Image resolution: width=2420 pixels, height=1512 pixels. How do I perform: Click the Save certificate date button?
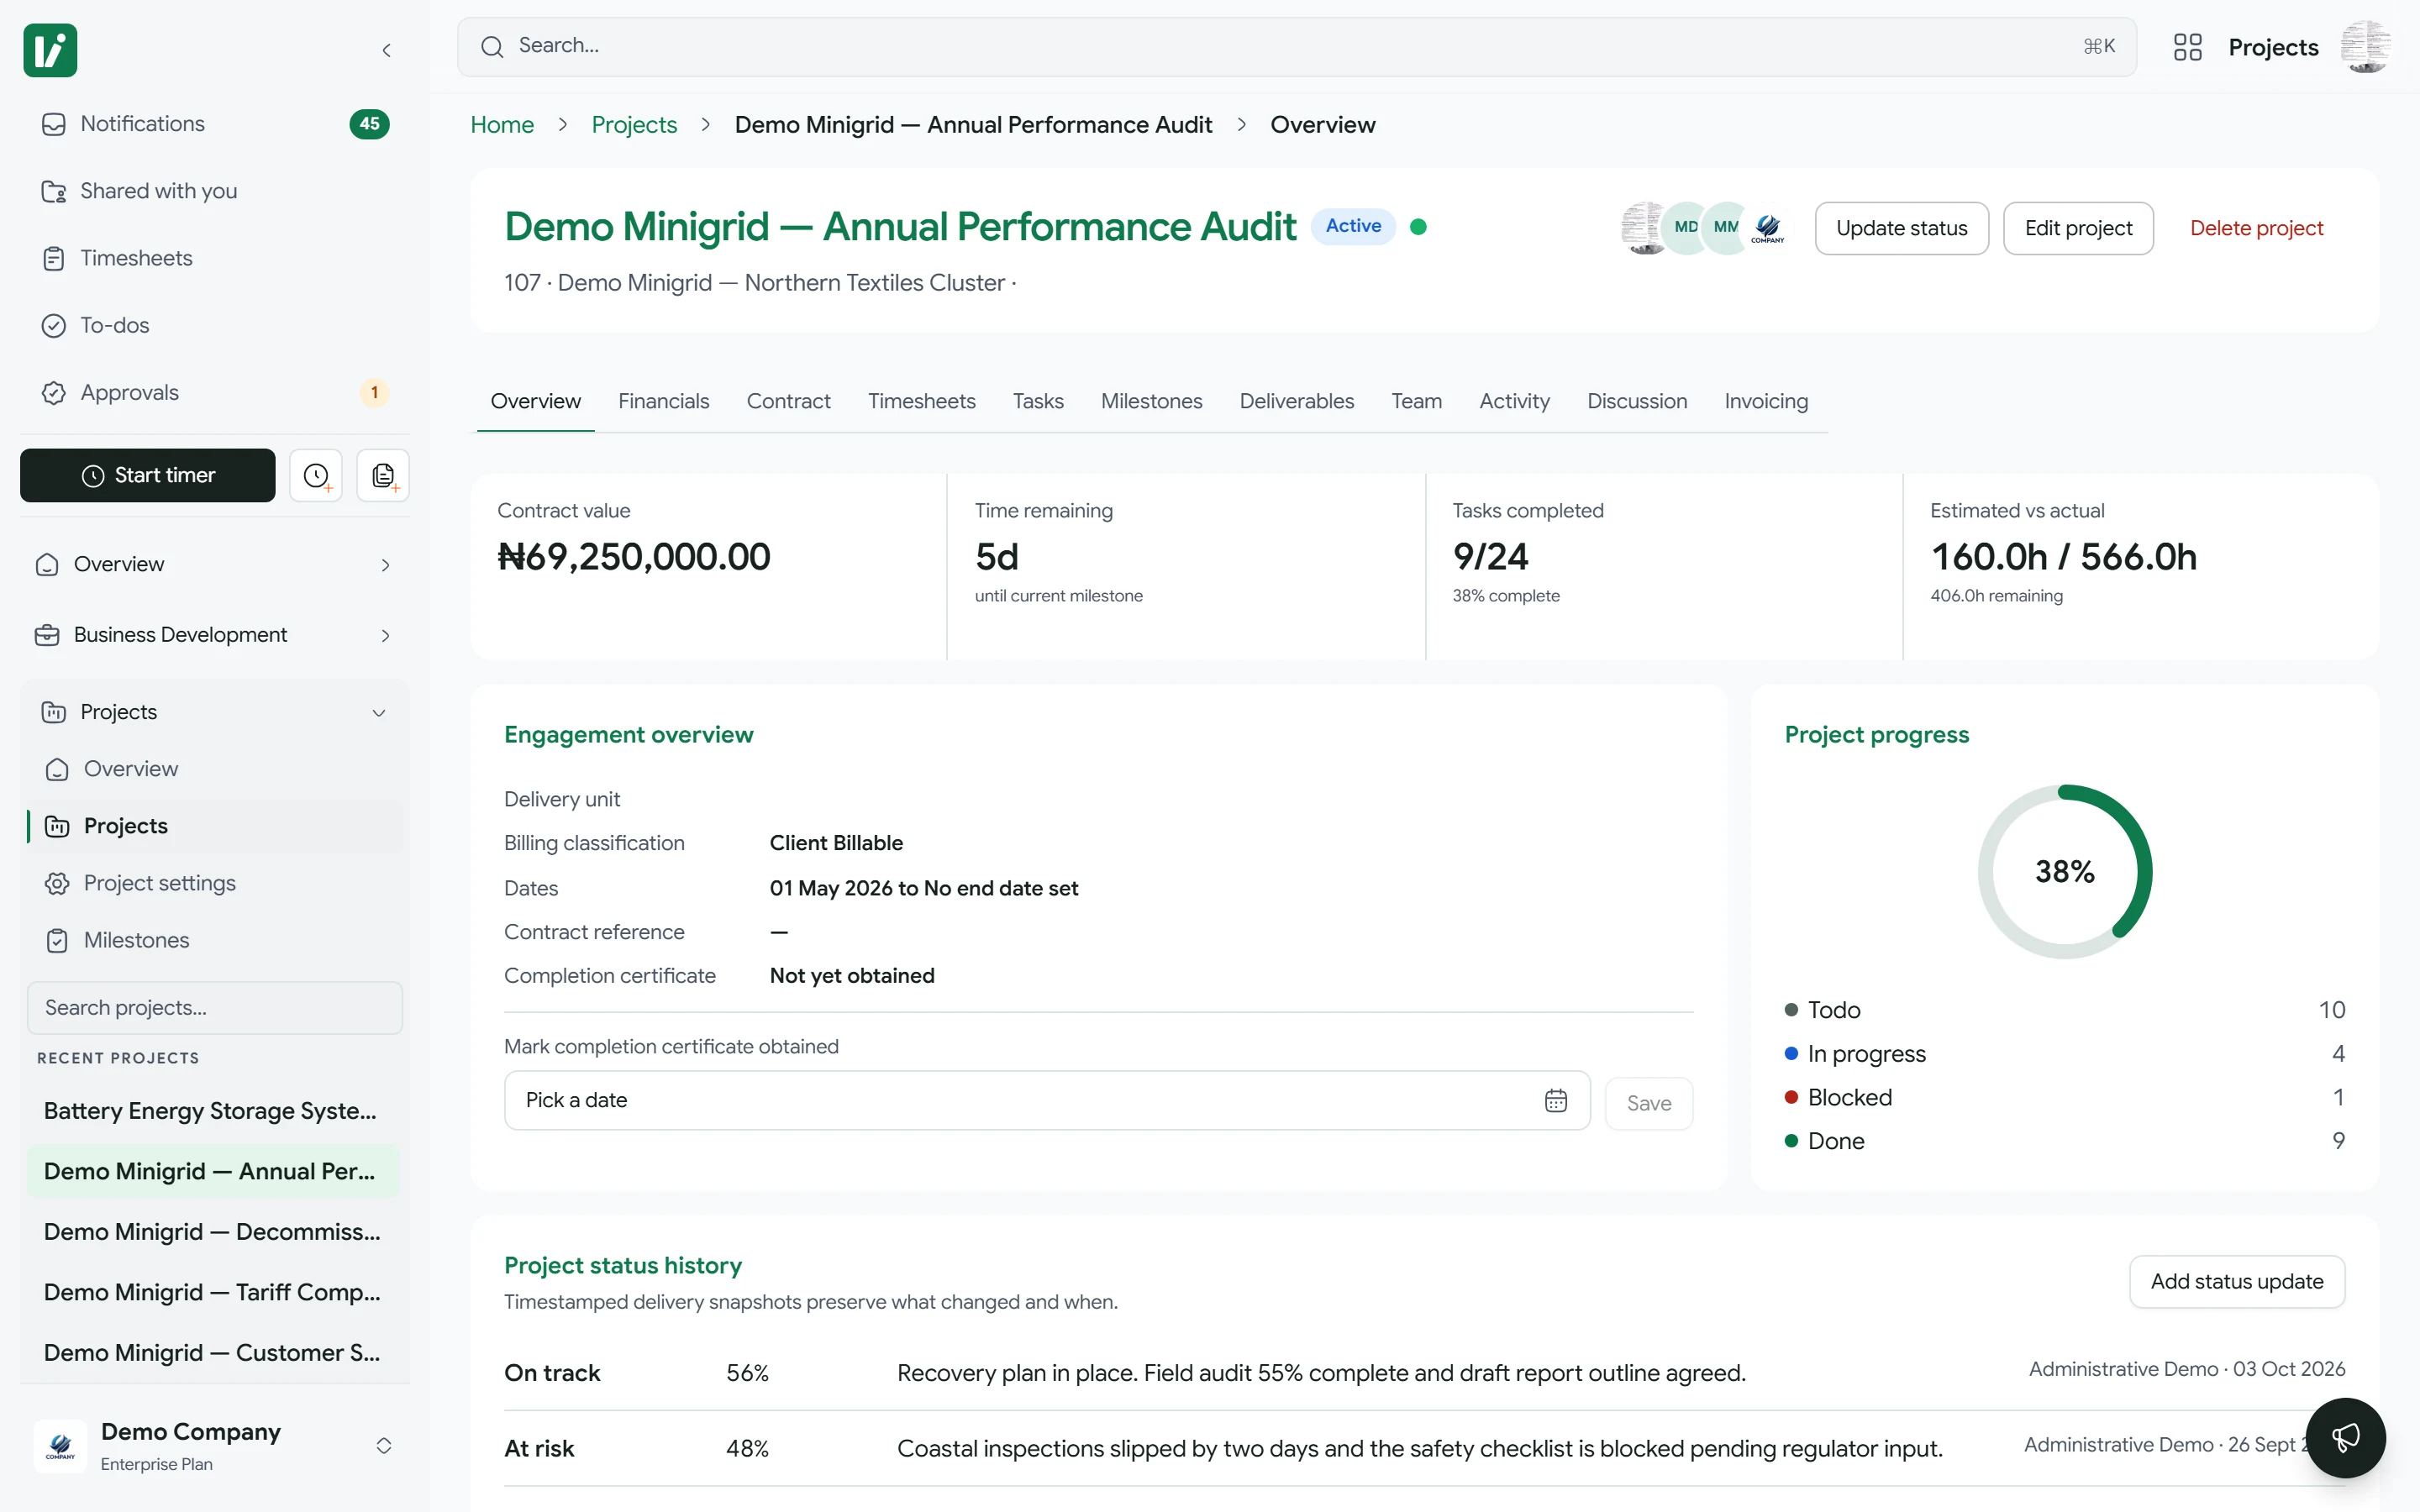point(1648,1103)
